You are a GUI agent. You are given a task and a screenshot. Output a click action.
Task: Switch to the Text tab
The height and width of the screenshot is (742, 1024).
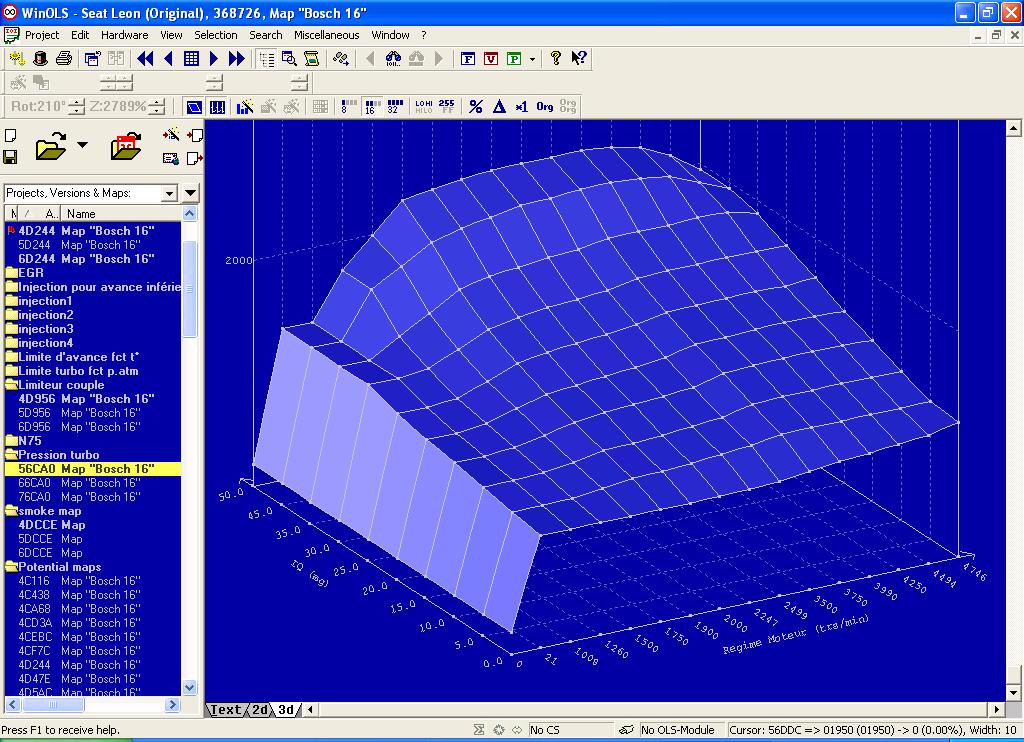[225, 709]
